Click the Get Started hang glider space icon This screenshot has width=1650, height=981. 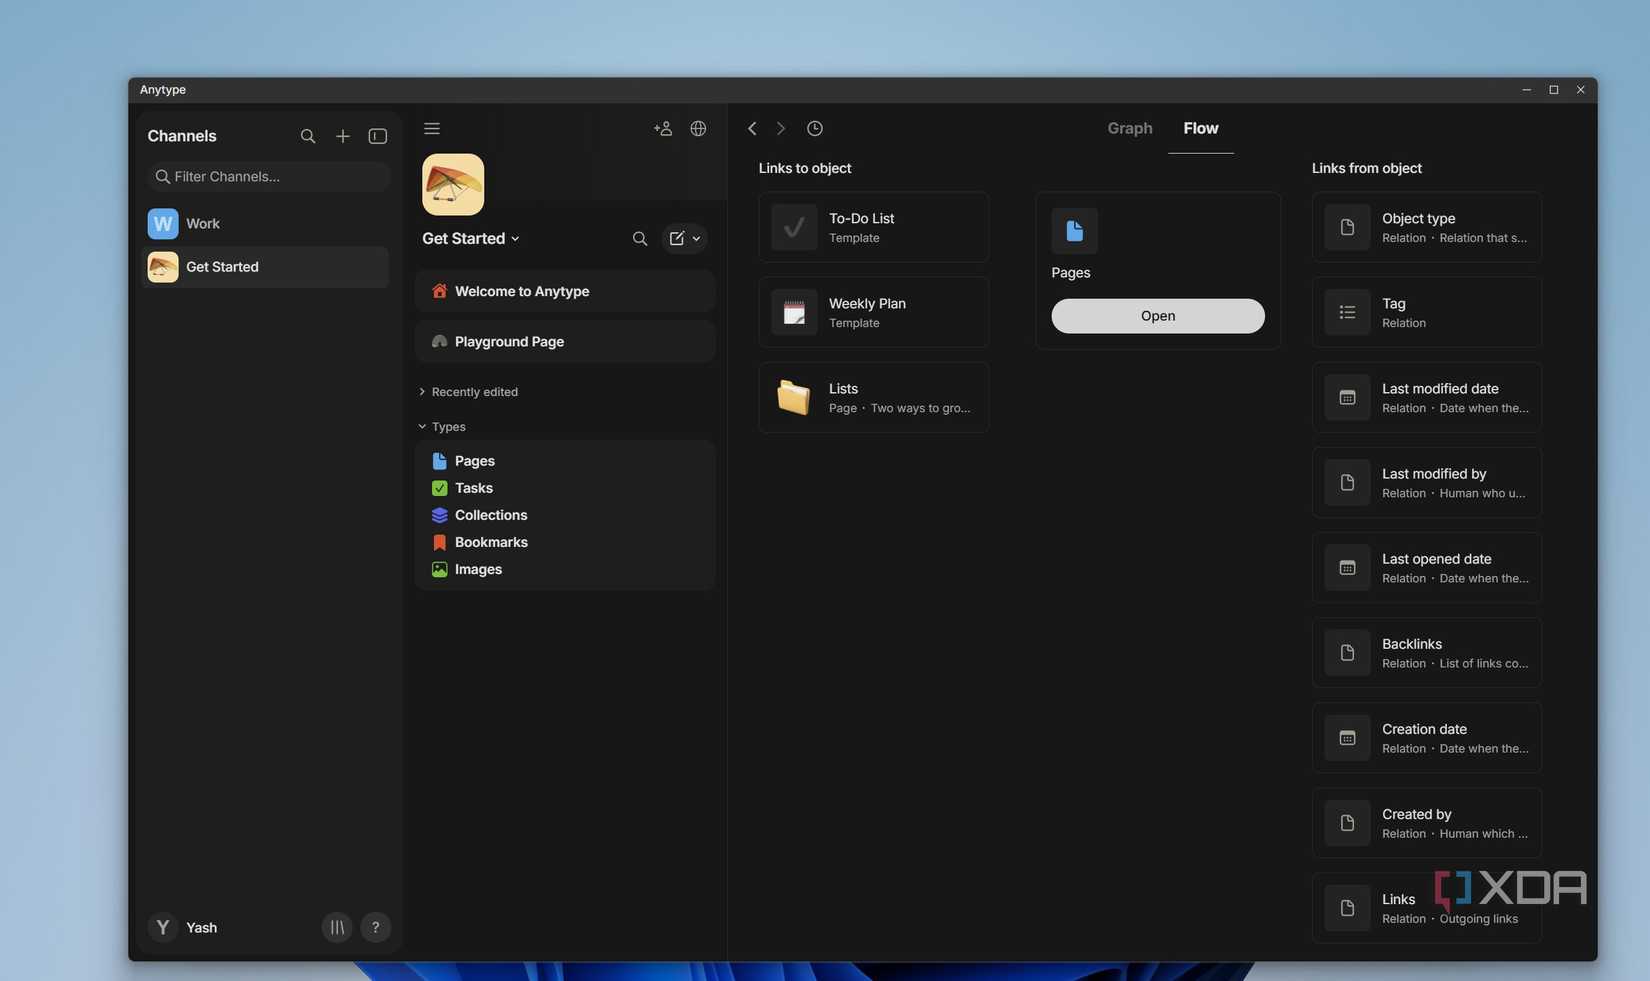[453, 184]
